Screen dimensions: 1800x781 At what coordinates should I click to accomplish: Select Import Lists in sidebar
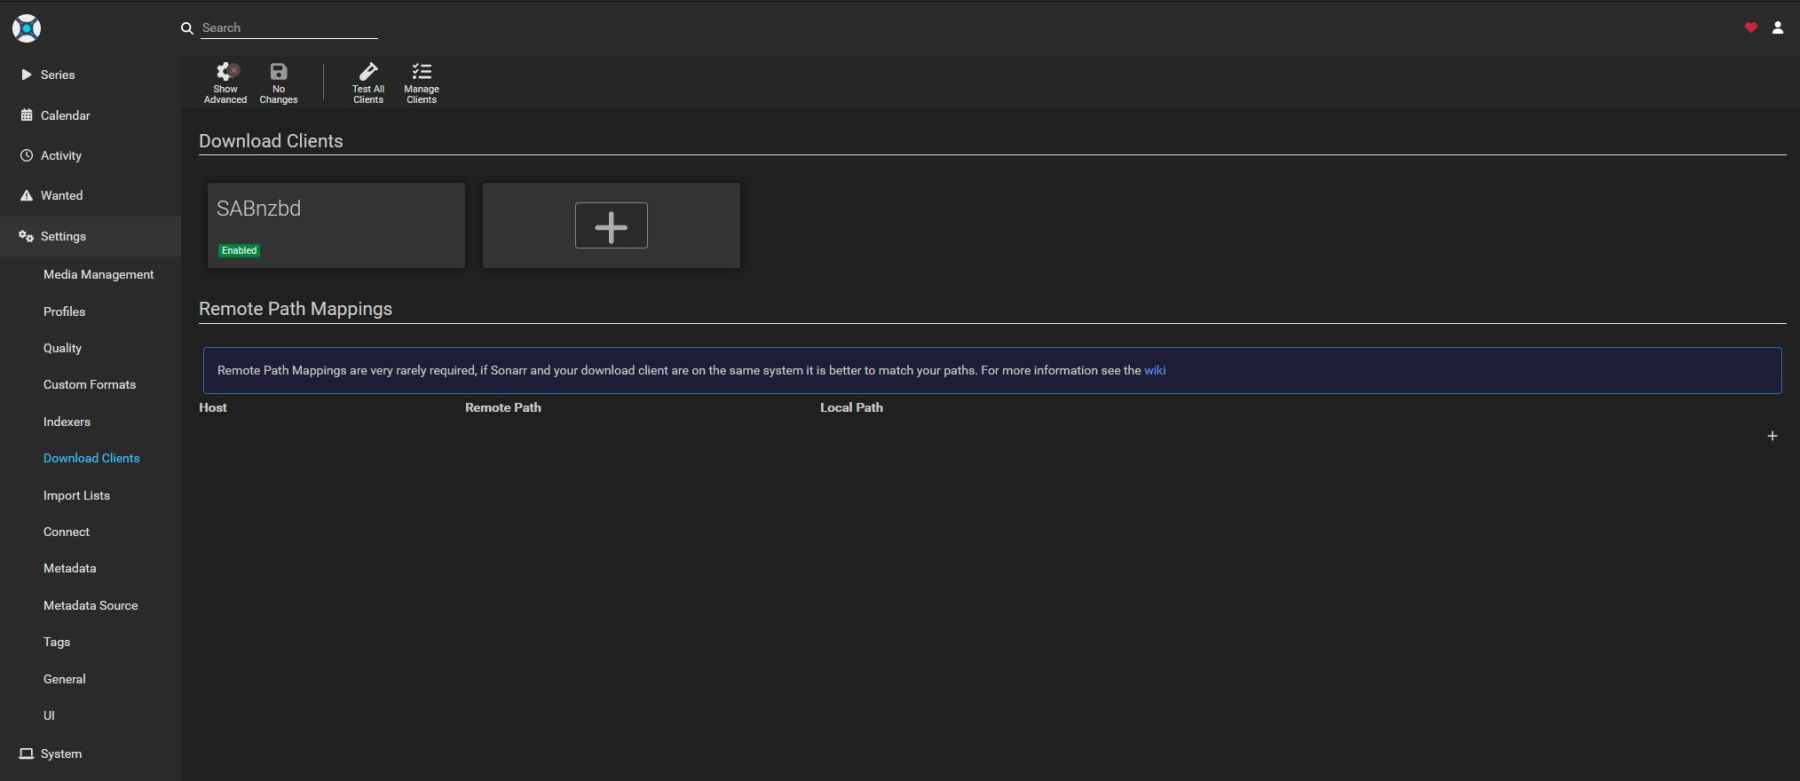(76, 496)
